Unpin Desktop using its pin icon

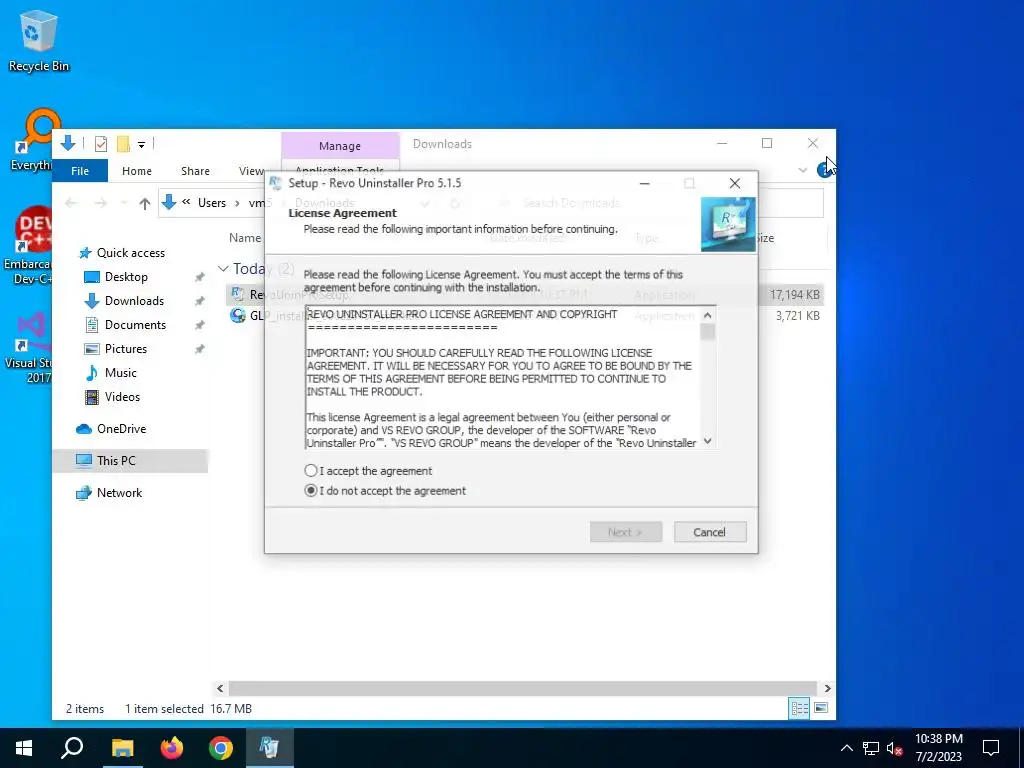(199, 278)
